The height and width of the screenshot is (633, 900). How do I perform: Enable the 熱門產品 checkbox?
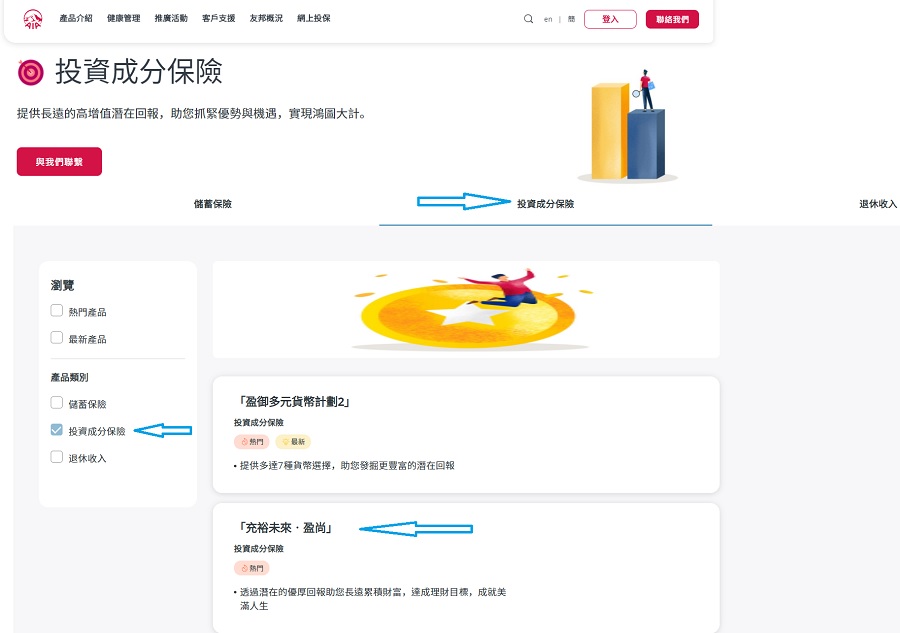pyautogui.click(x=57, y=311)
